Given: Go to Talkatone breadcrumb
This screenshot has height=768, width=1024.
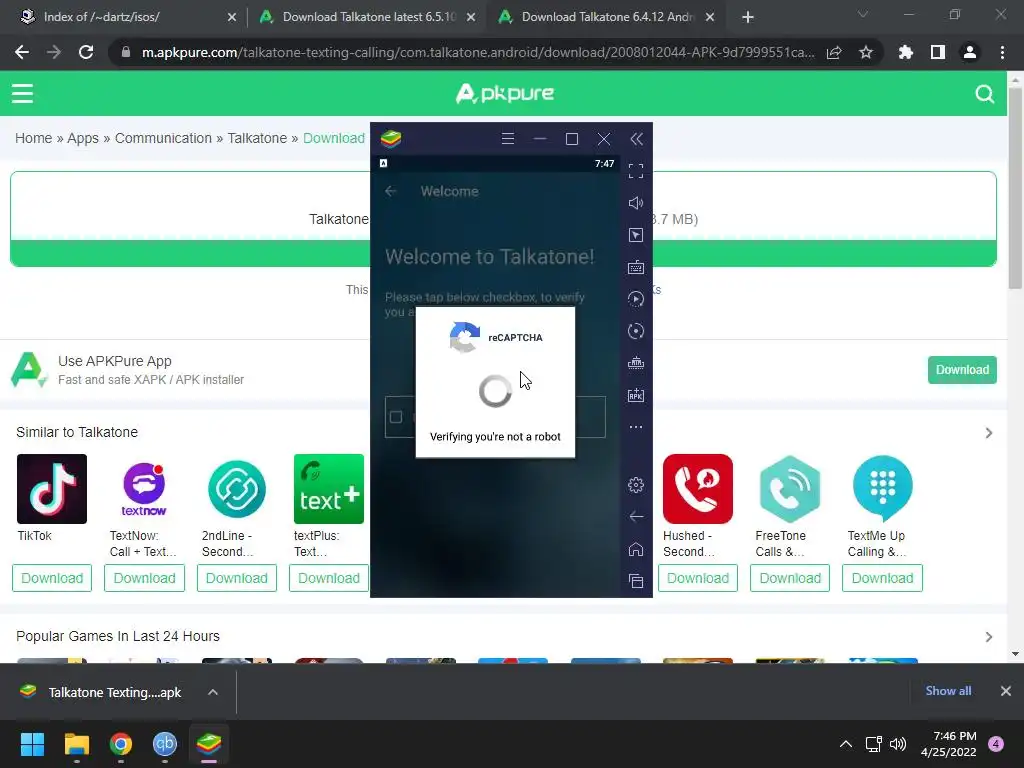Looking at the screenshot, I should click(x=257, y=138).
